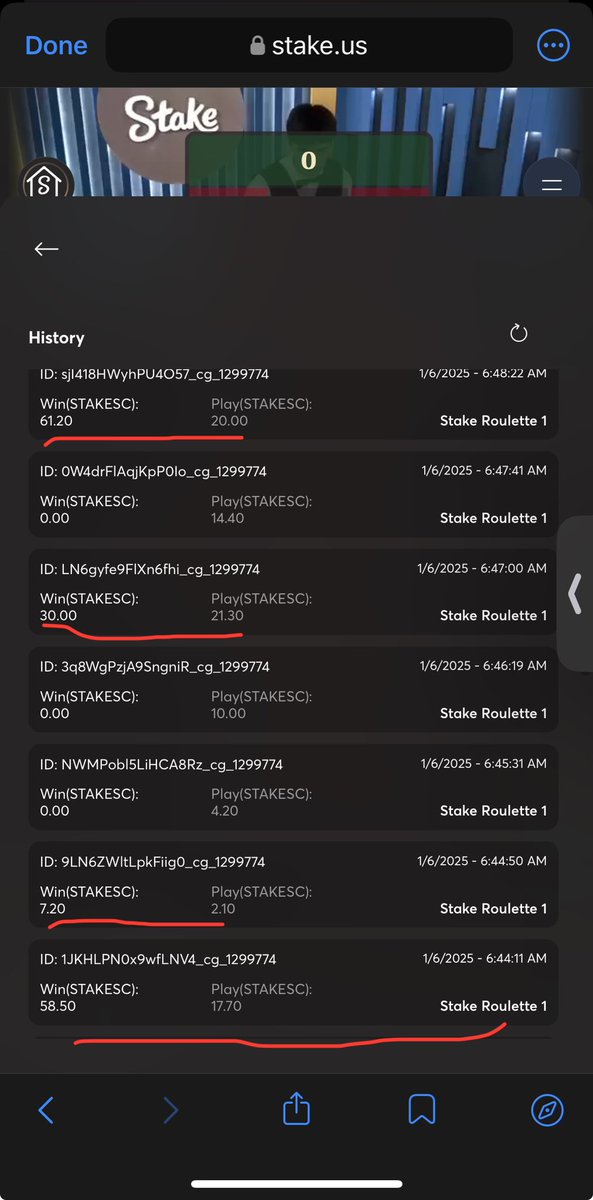Select round ID sjI418HWyhPU4O57_cg_1299774
Viewport: 593px width, 1200px height.
(x=154, y=374)
